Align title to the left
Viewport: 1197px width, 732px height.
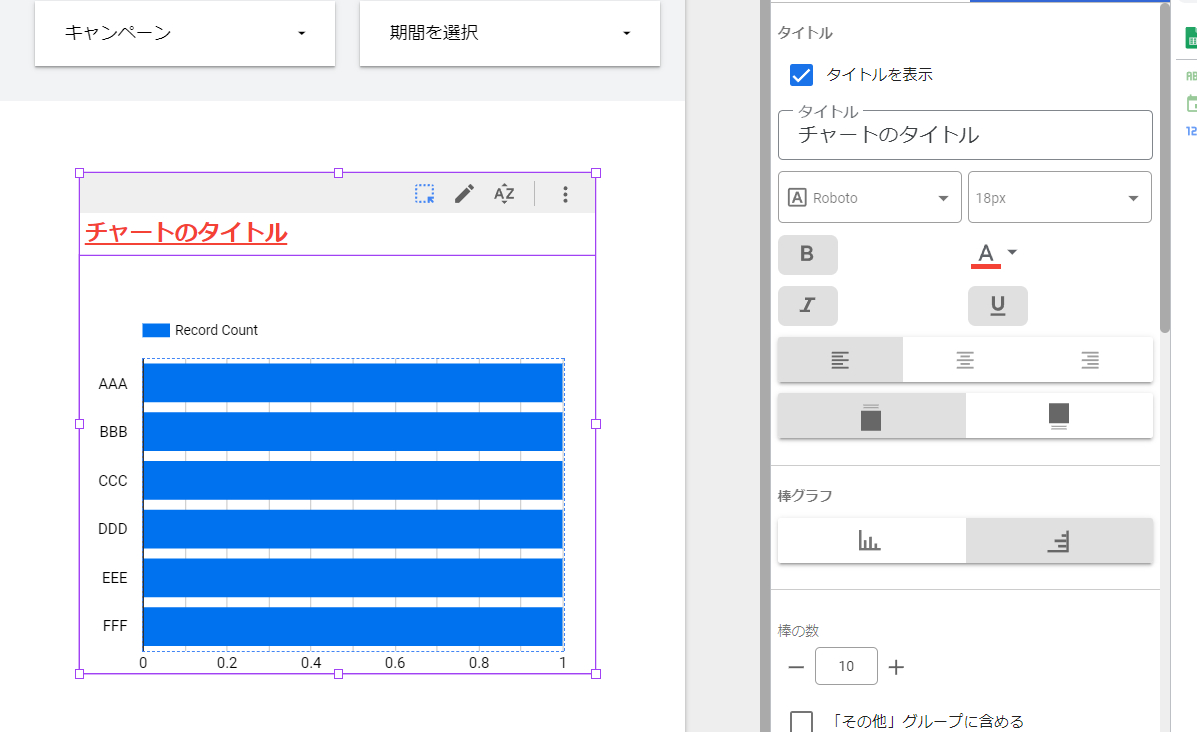[840, 360]
